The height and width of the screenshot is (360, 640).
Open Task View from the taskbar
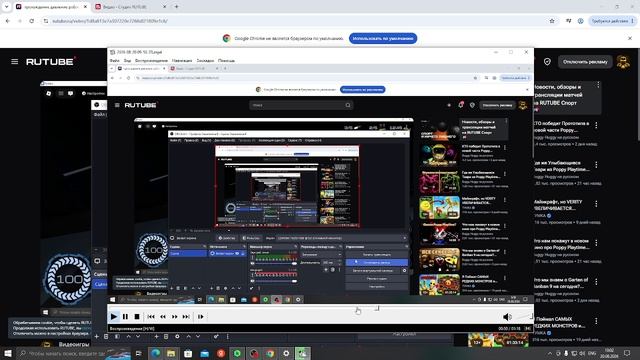click(x=139, y=353)
